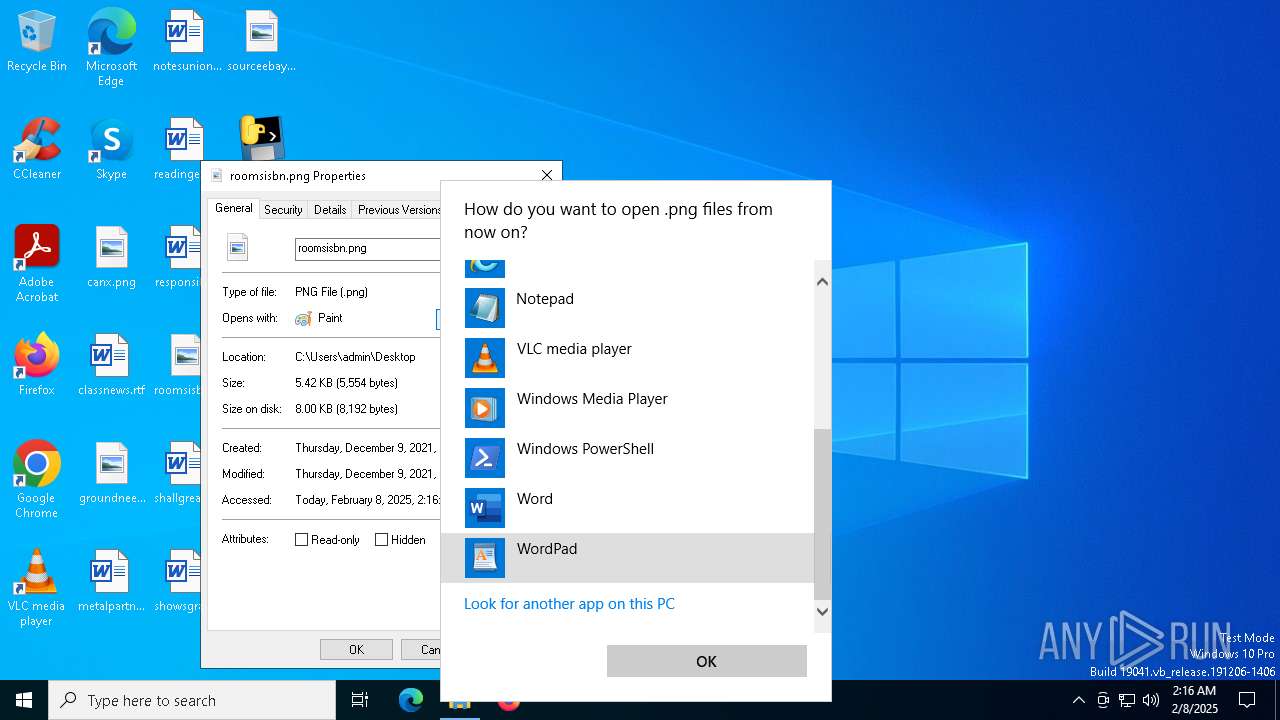Click the roomsisbn.png filename field

pyautogui.click(x=367, y=248)
